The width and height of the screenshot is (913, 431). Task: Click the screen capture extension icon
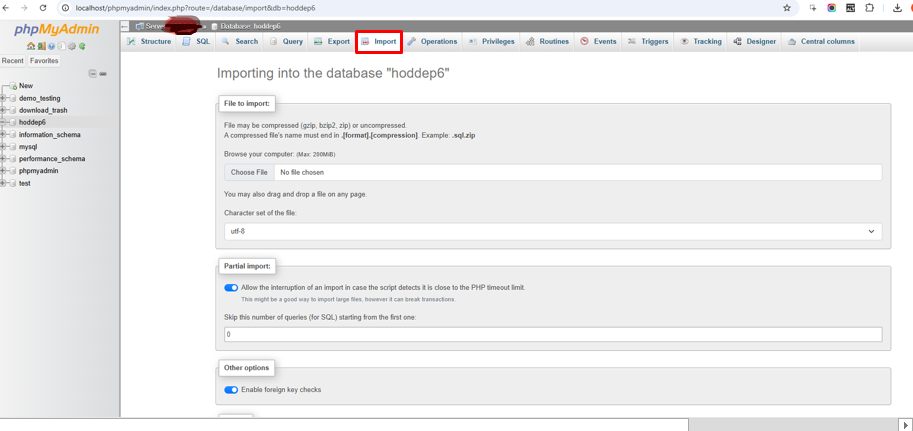(813, 8)
